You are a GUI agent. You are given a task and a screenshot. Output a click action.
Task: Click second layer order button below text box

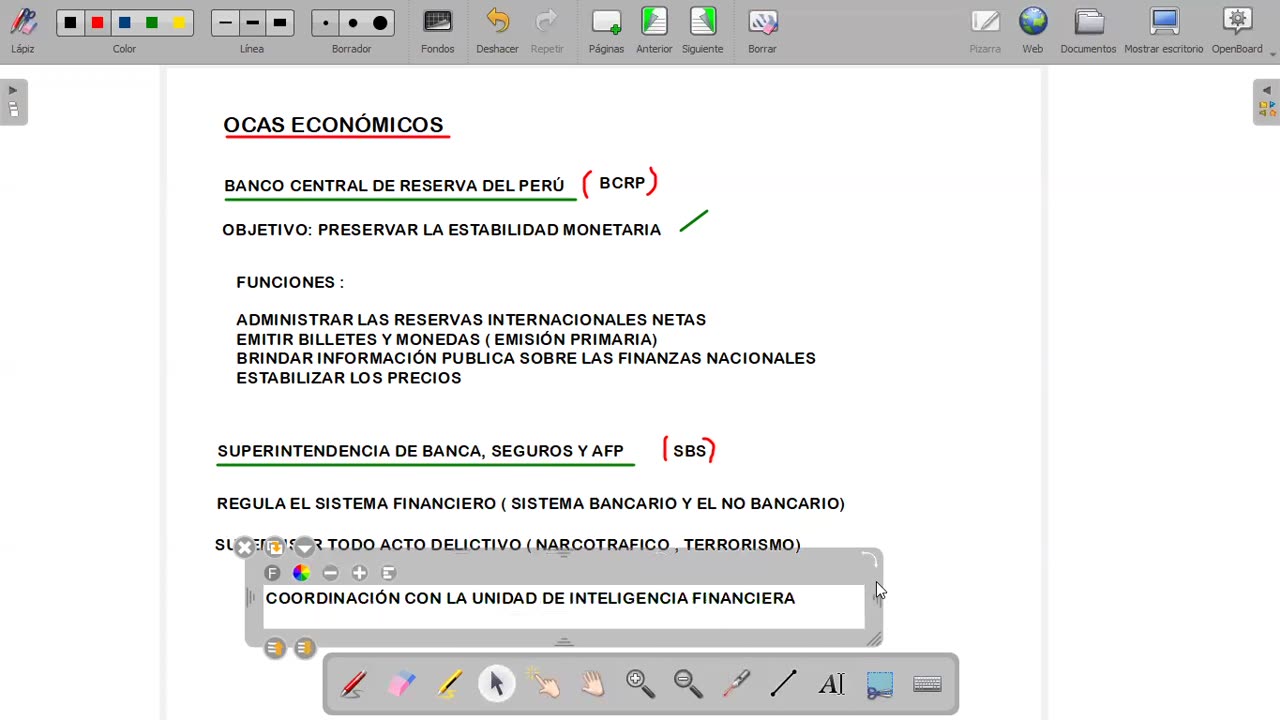[305, 648]
